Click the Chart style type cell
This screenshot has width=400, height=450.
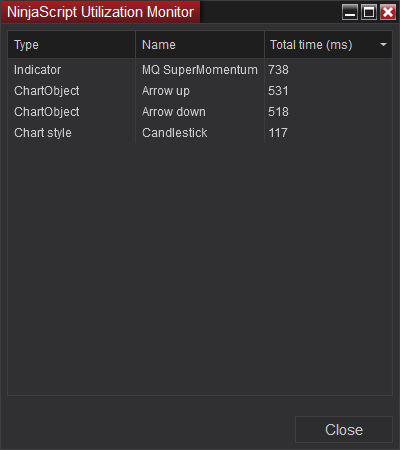coord(43,133)
